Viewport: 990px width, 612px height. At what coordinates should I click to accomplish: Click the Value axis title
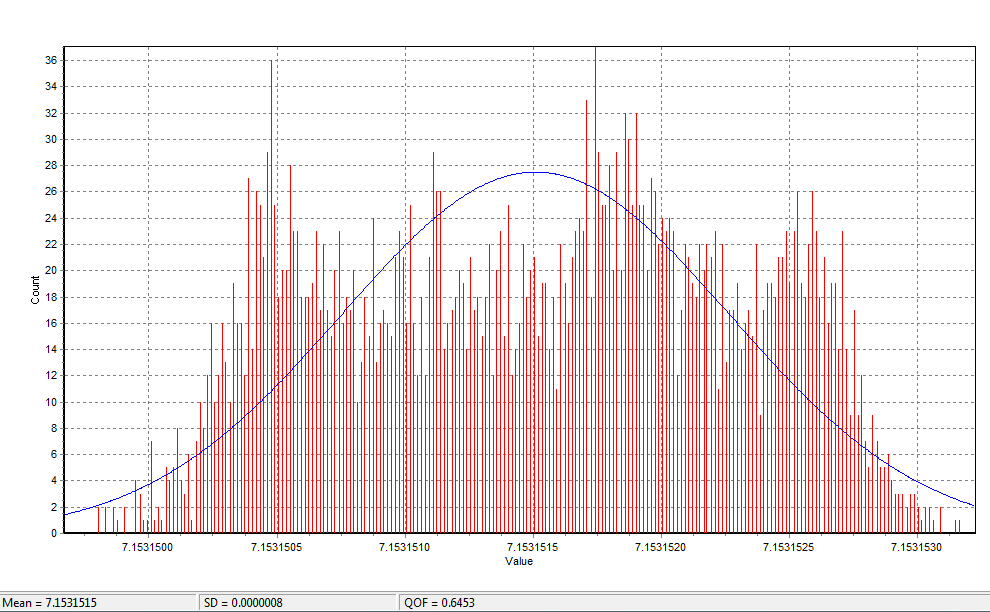pyautogui.click(x=518, y=561)
